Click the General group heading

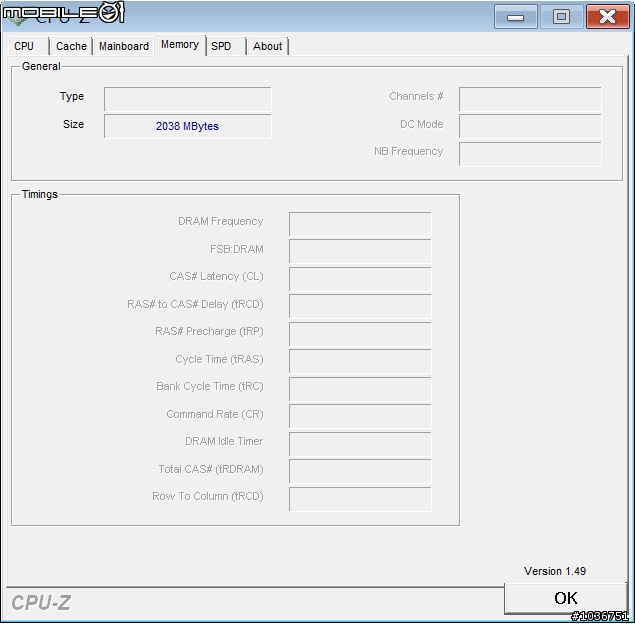click(41, 66)
